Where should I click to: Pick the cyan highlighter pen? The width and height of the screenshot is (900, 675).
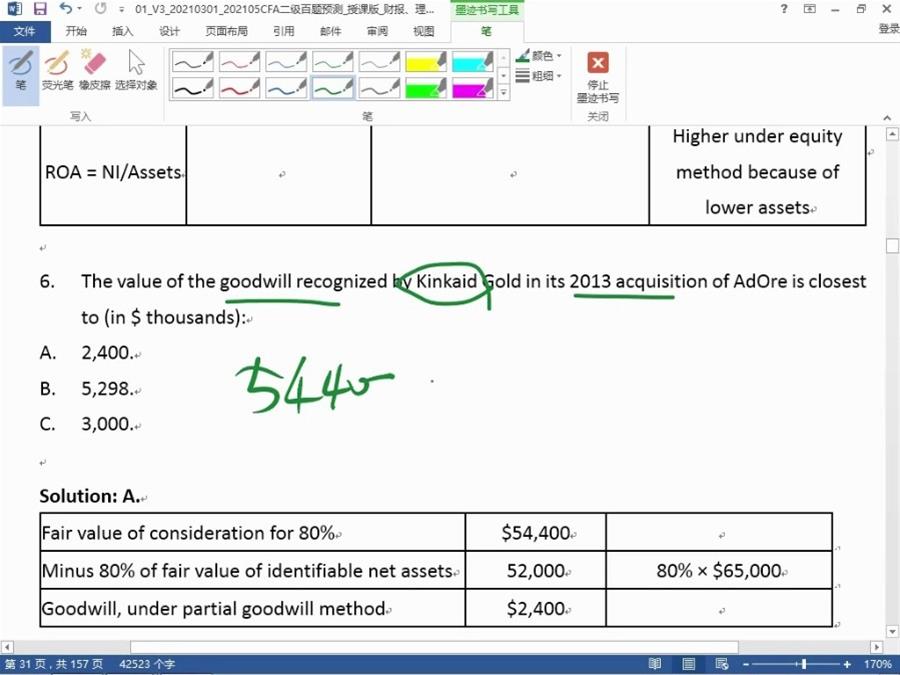[472, 61]
